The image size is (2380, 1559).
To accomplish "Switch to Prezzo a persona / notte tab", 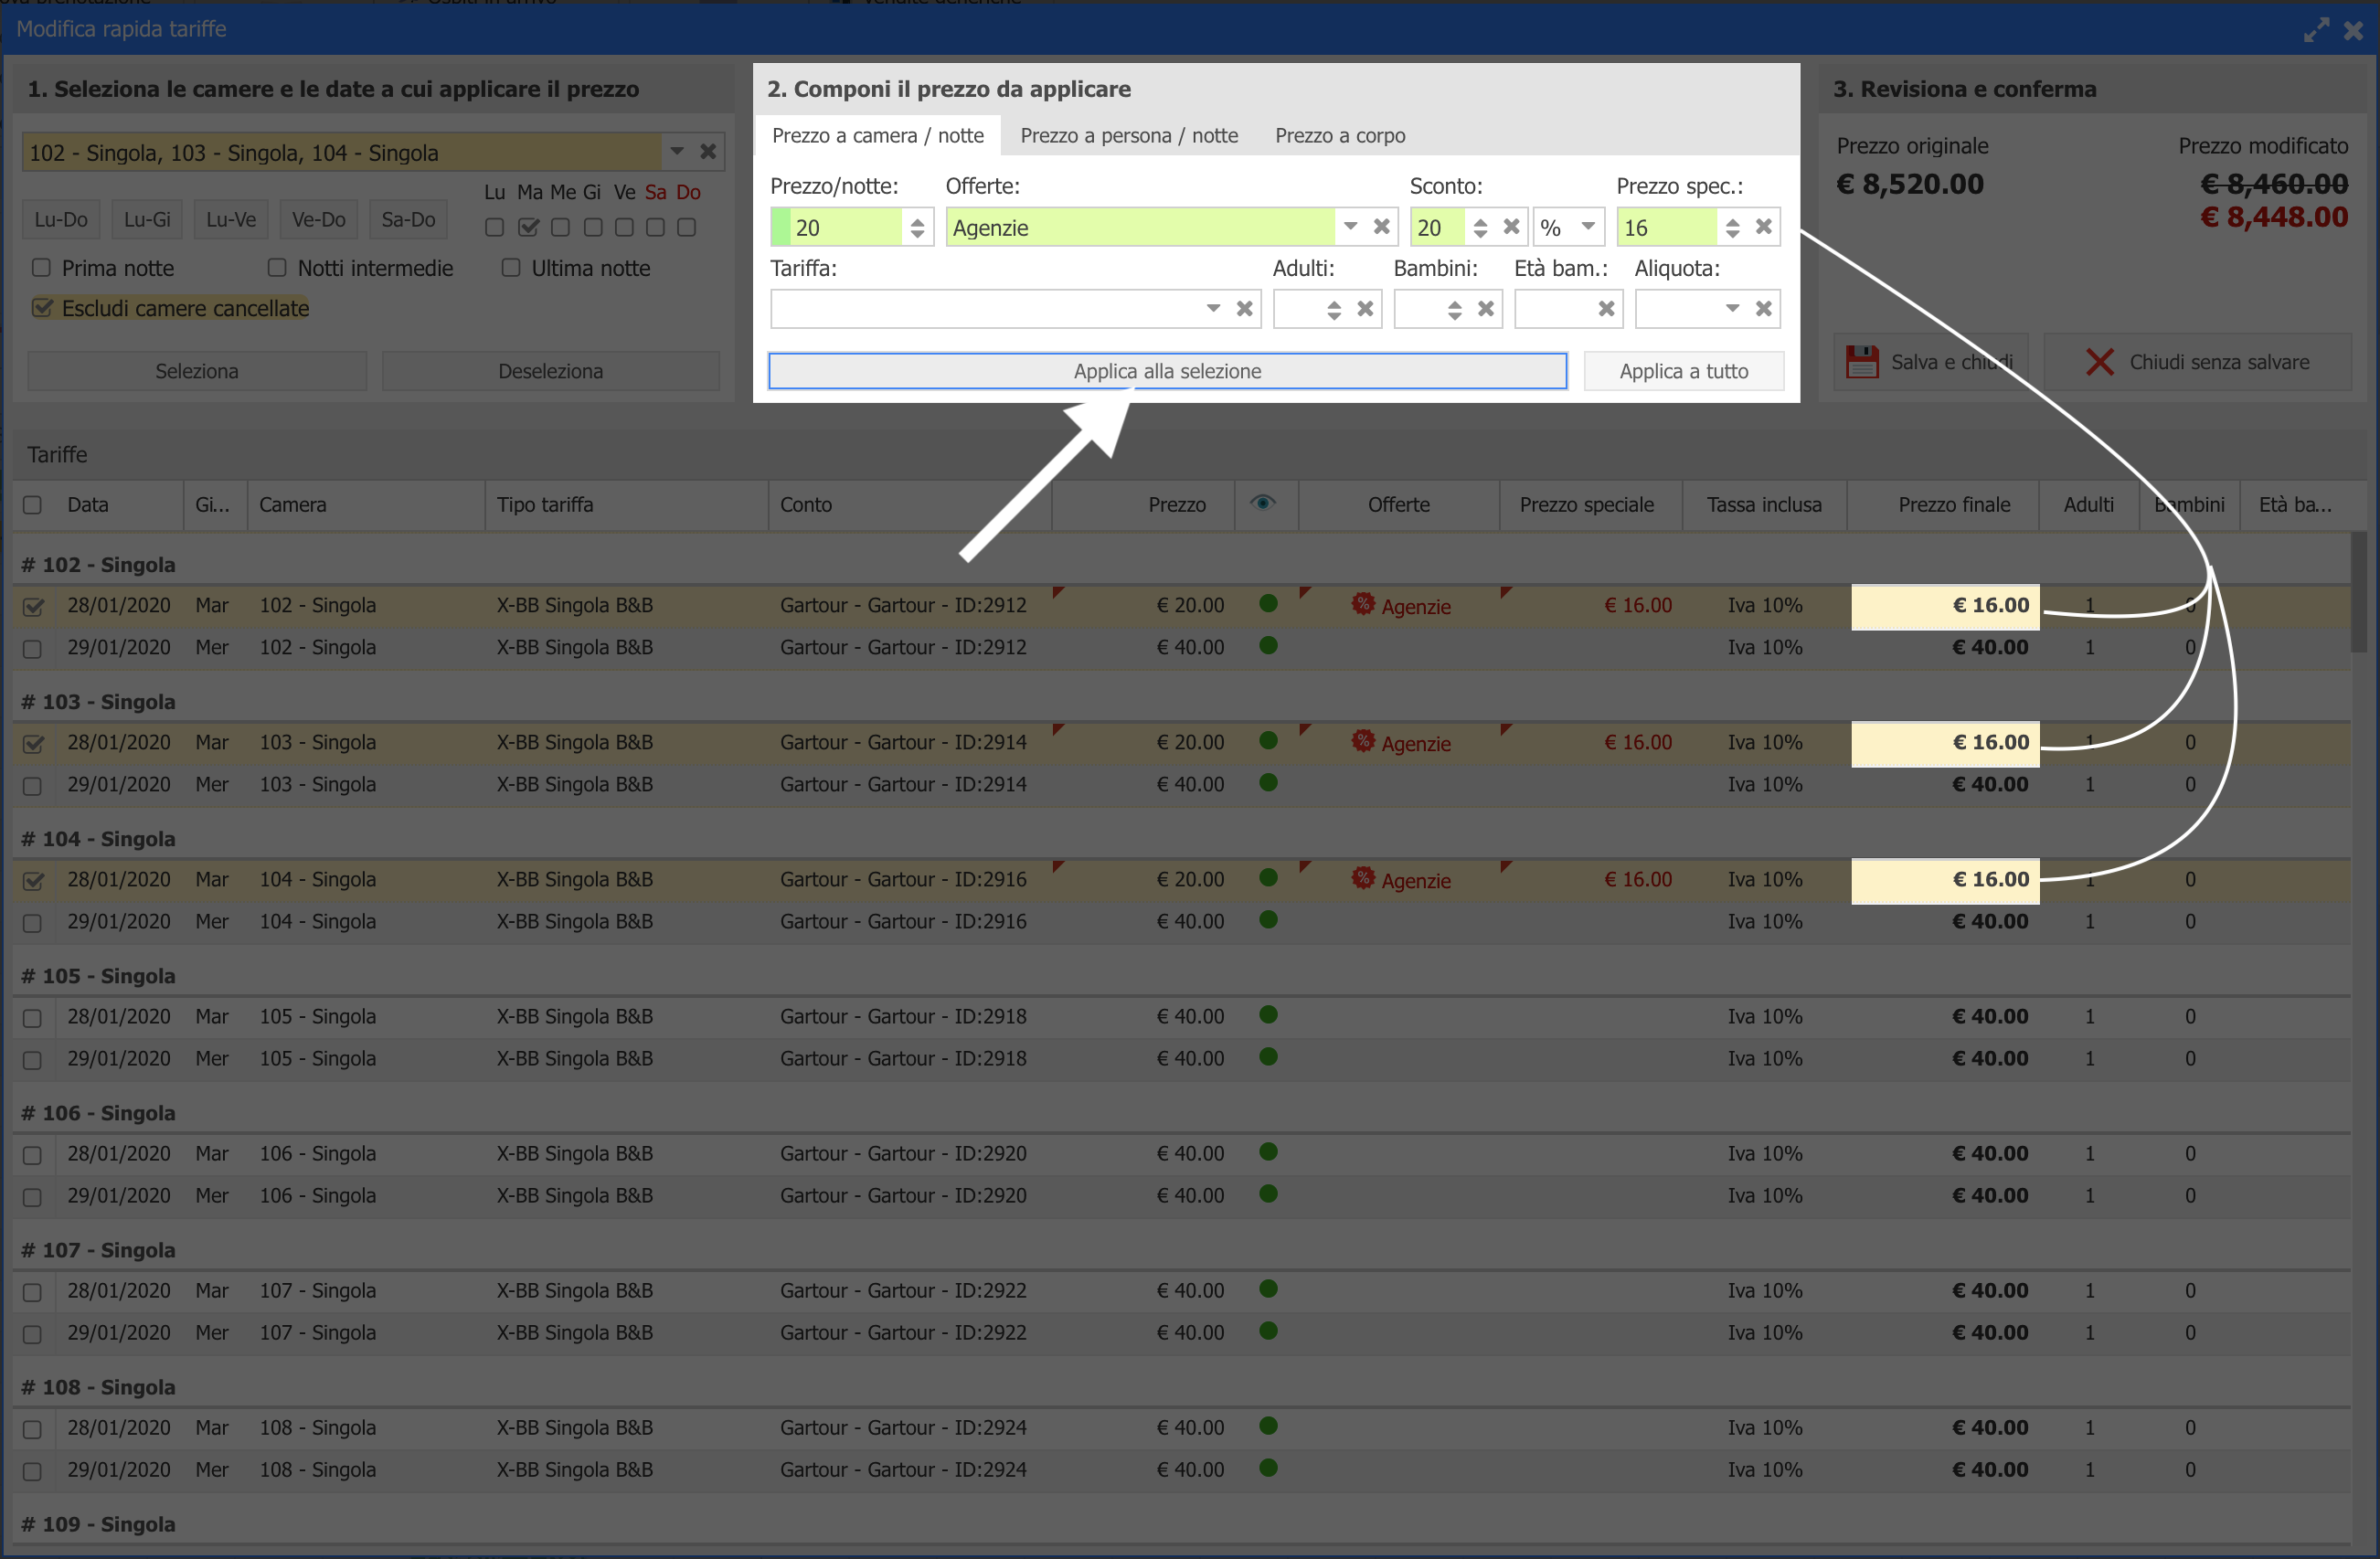I will click(1129, 135).
